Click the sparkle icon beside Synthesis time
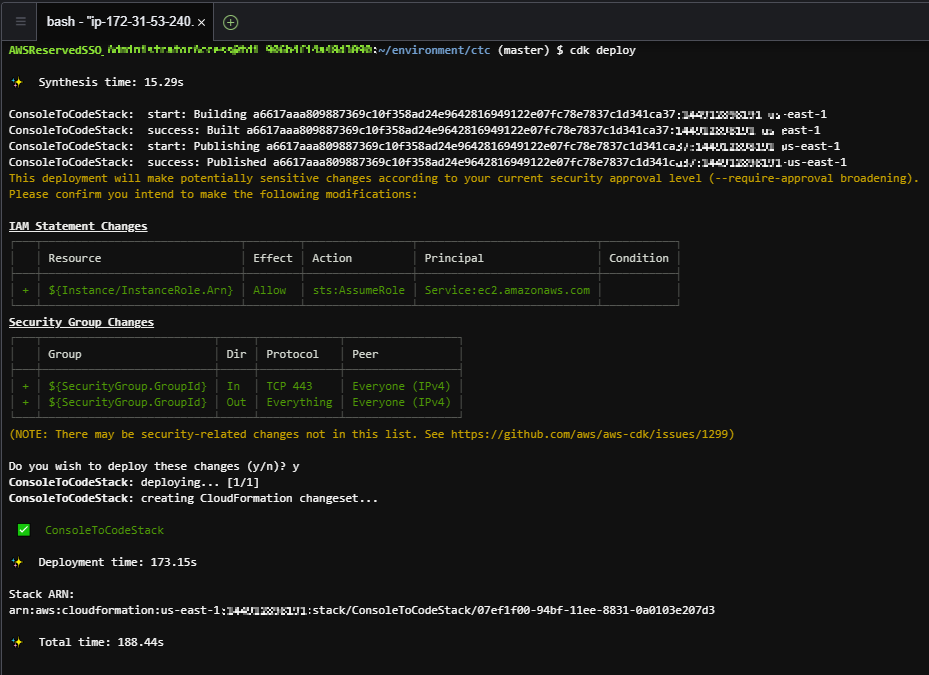This screenshot has height=675, width=929. (x=16, y=82)
